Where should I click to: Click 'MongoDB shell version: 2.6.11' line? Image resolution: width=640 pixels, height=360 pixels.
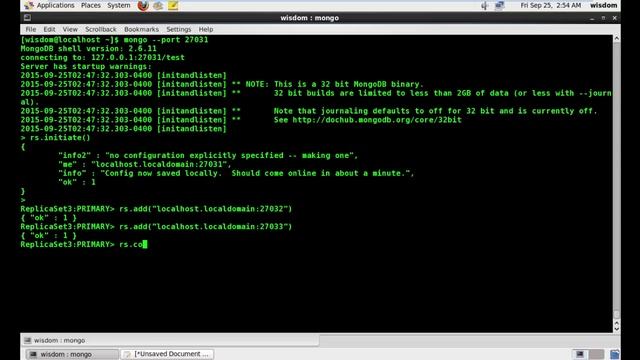pos(88,49)
